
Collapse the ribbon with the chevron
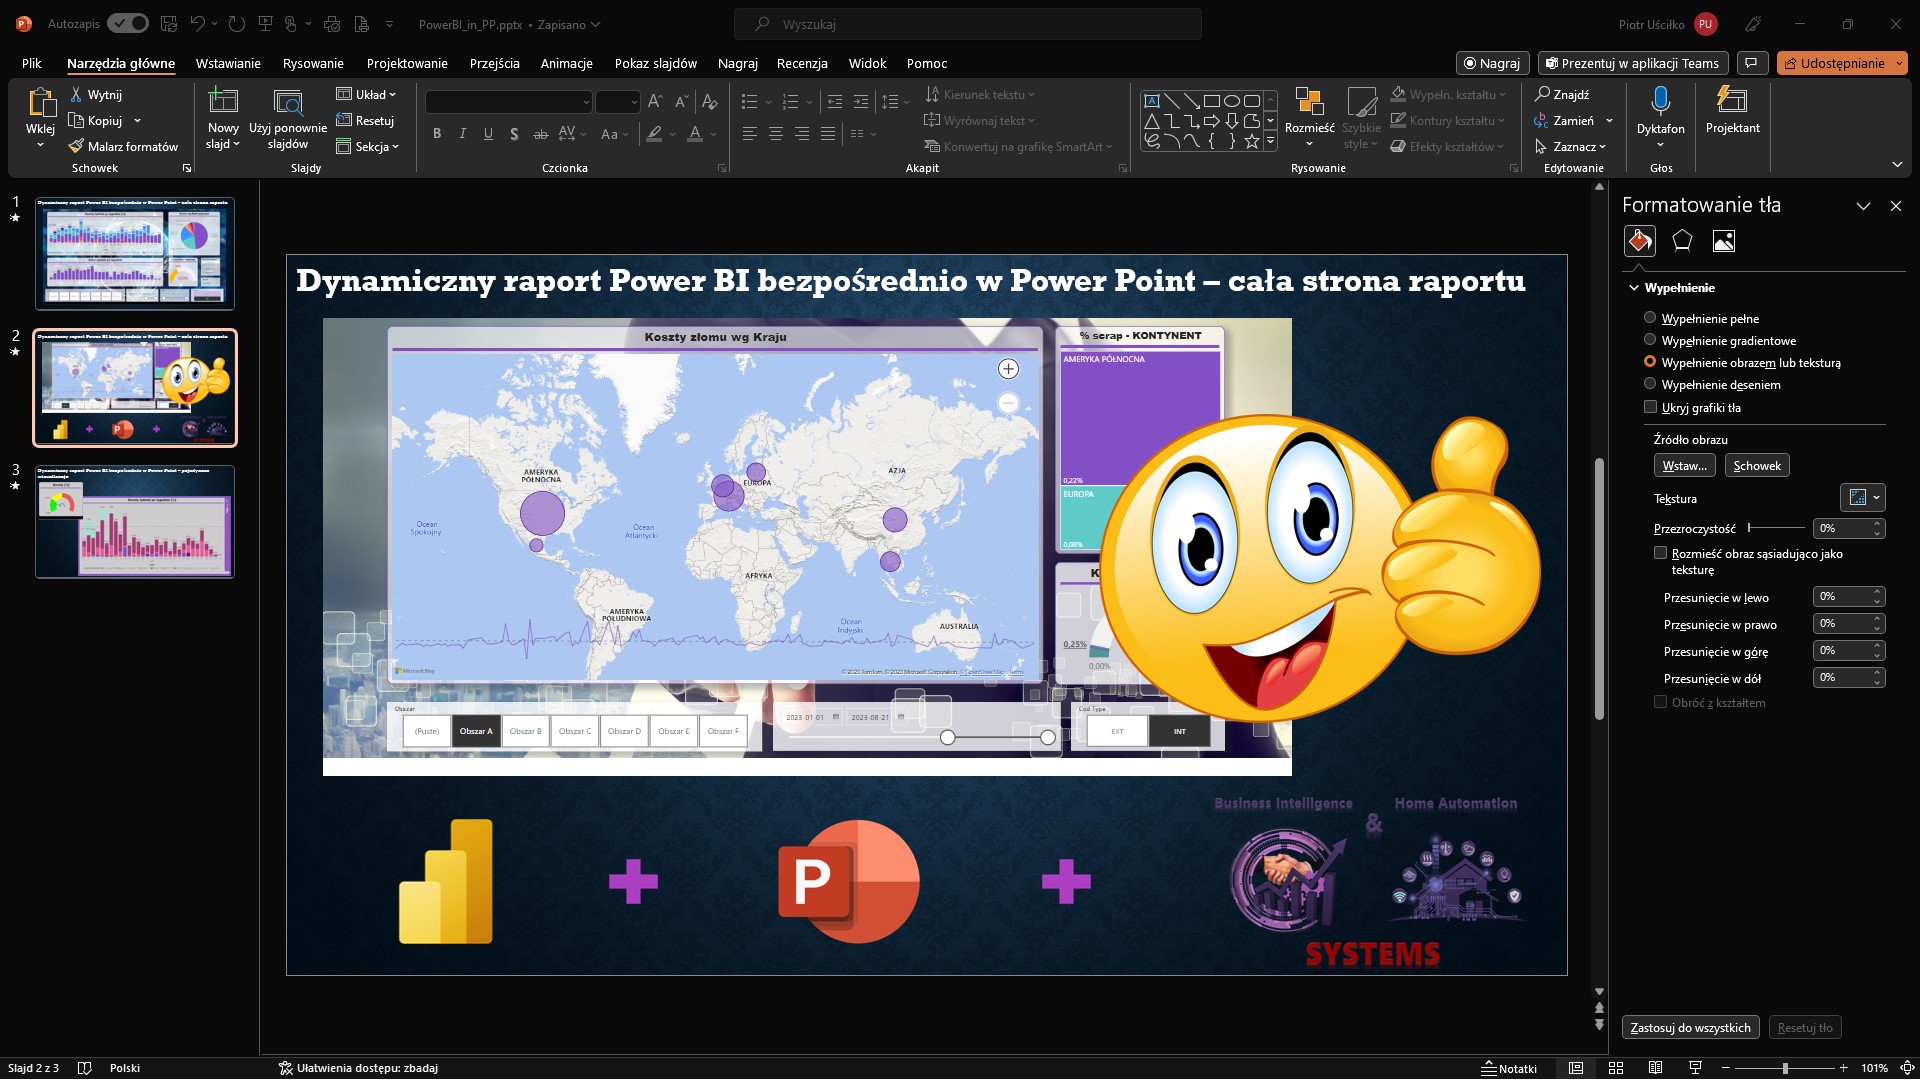[x=1897, y=165]
